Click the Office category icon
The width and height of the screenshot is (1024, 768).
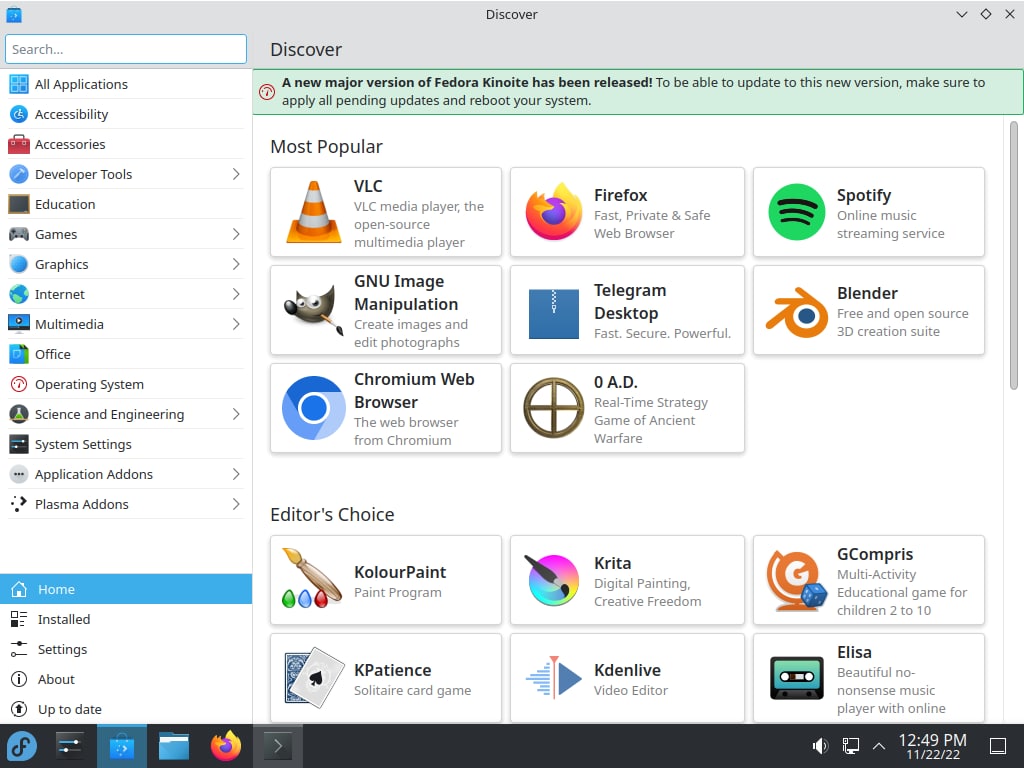click(x=18, y=354)
